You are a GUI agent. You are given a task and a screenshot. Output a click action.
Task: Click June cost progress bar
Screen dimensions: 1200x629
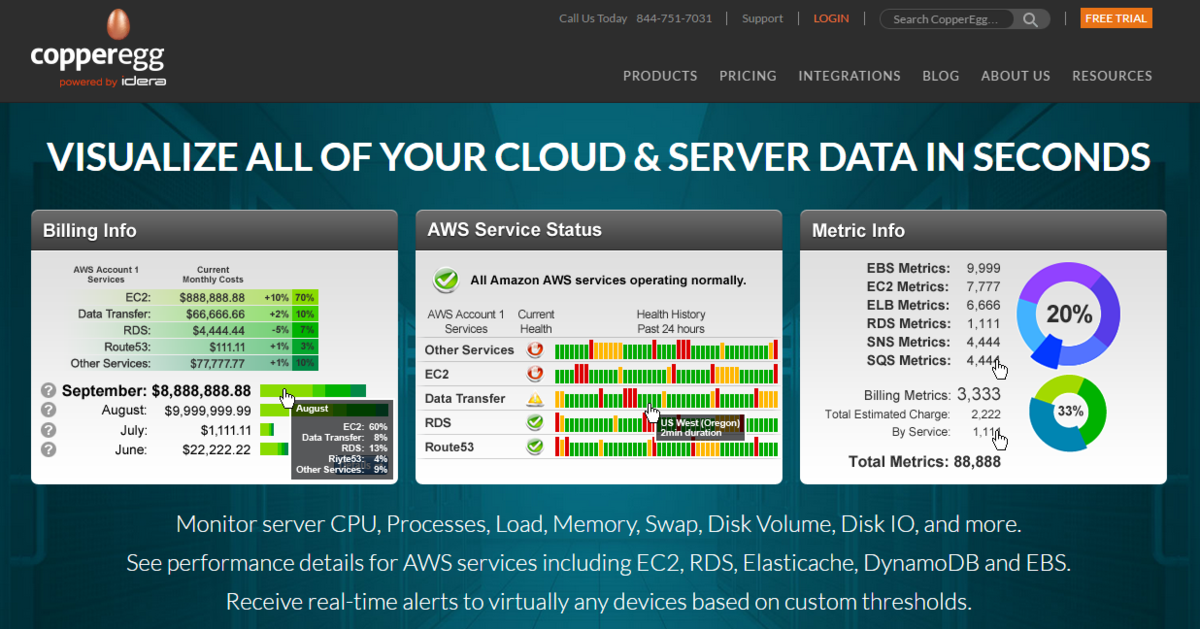[x=274, y=450]
